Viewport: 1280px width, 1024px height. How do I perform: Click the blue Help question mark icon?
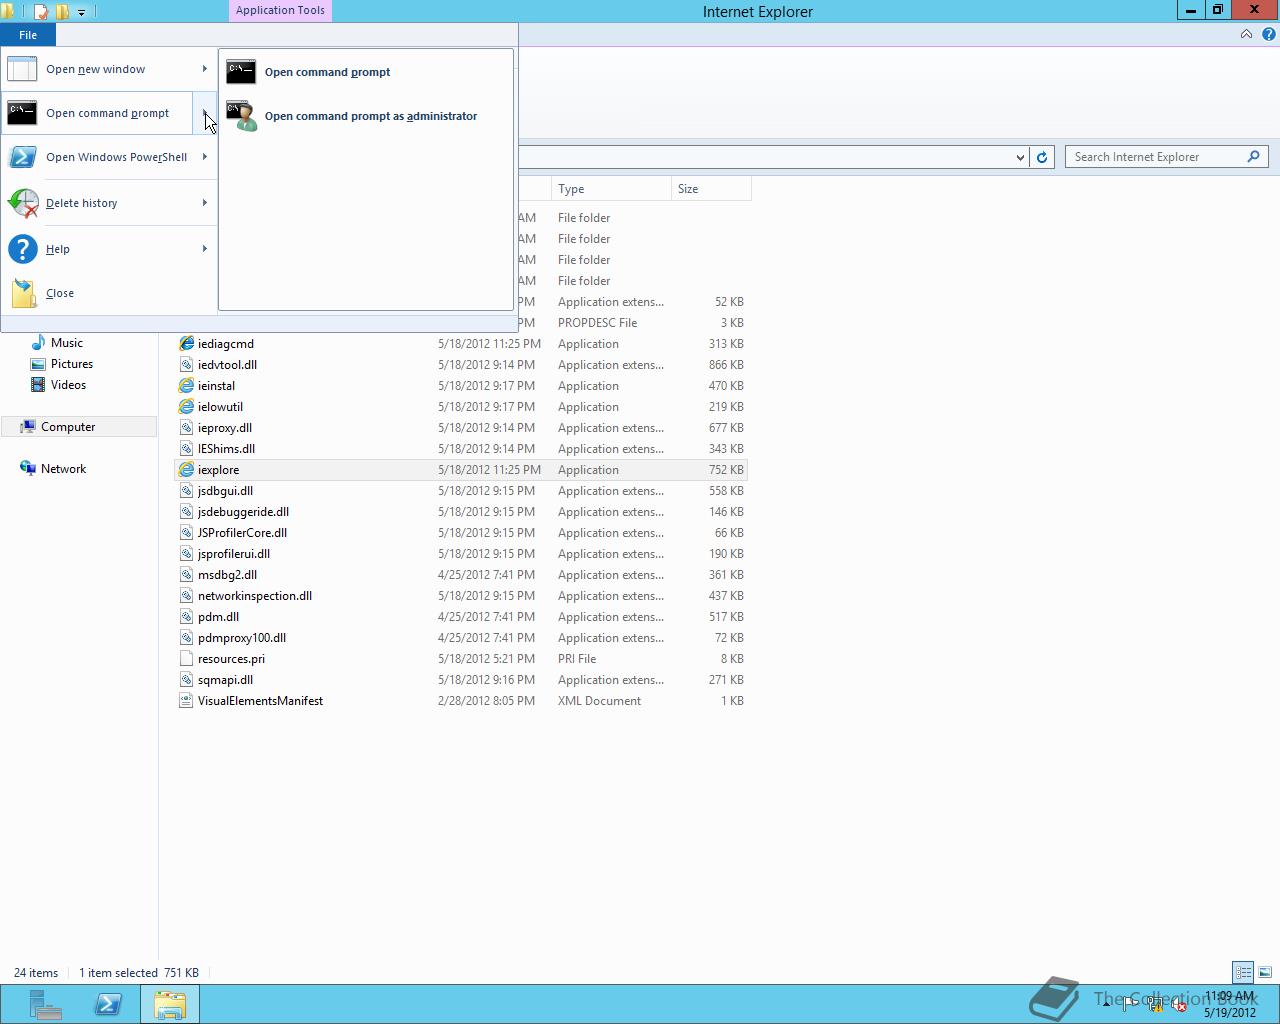click(x=22, y=249)
